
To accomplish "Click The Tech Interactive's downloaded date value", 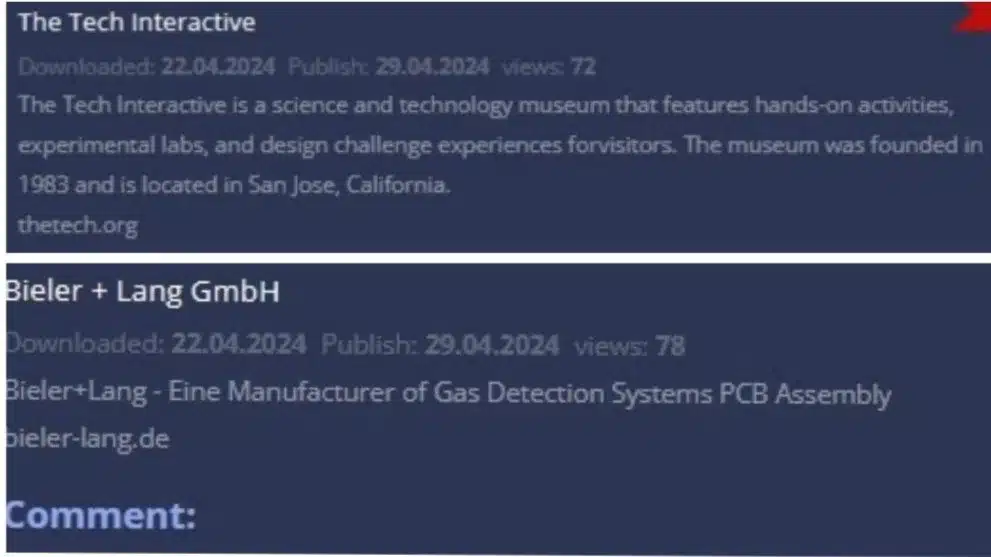I will 217,68.
